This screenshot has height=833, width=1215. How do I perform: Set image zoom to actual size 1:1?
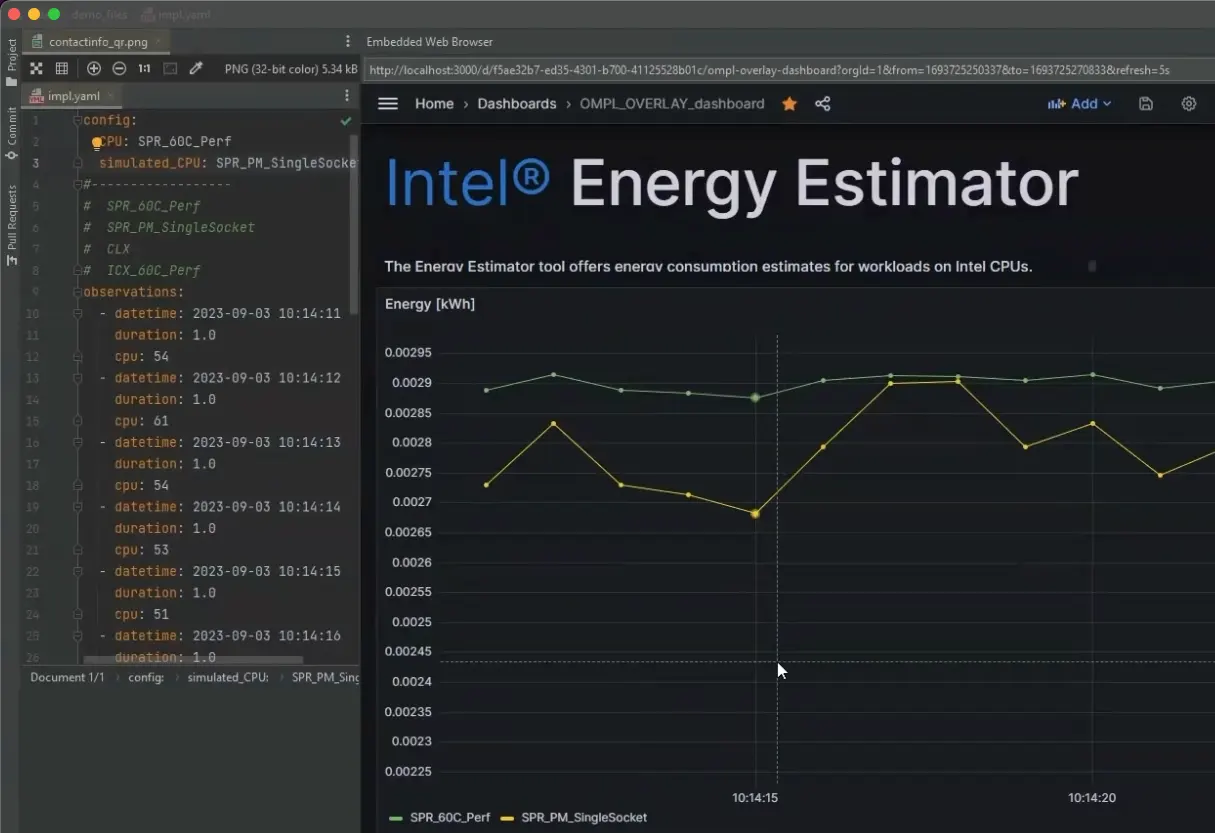(144, 69)
